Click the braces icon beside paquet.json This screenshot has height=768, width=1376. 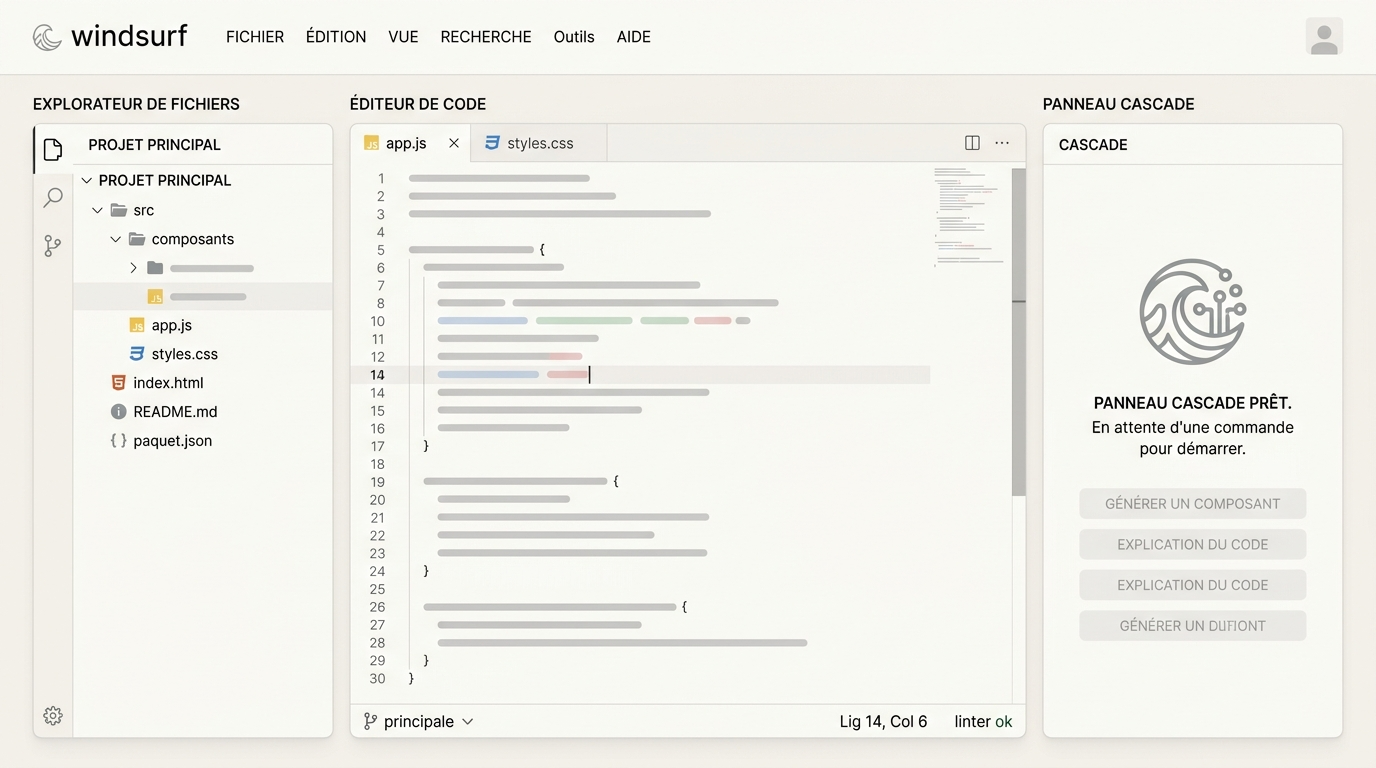(118, 441)
